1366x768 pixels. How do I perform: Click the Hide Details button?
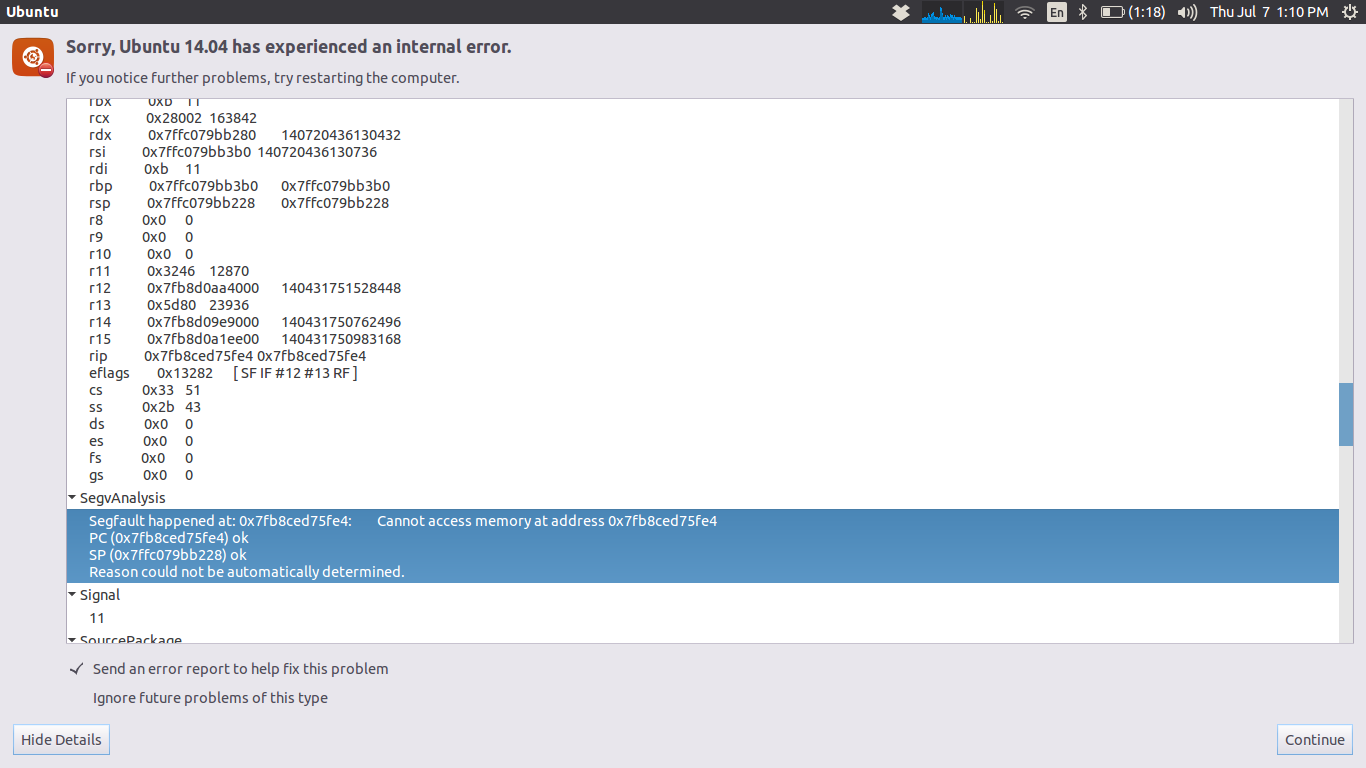pyautogui.click(x=61, y=740)
